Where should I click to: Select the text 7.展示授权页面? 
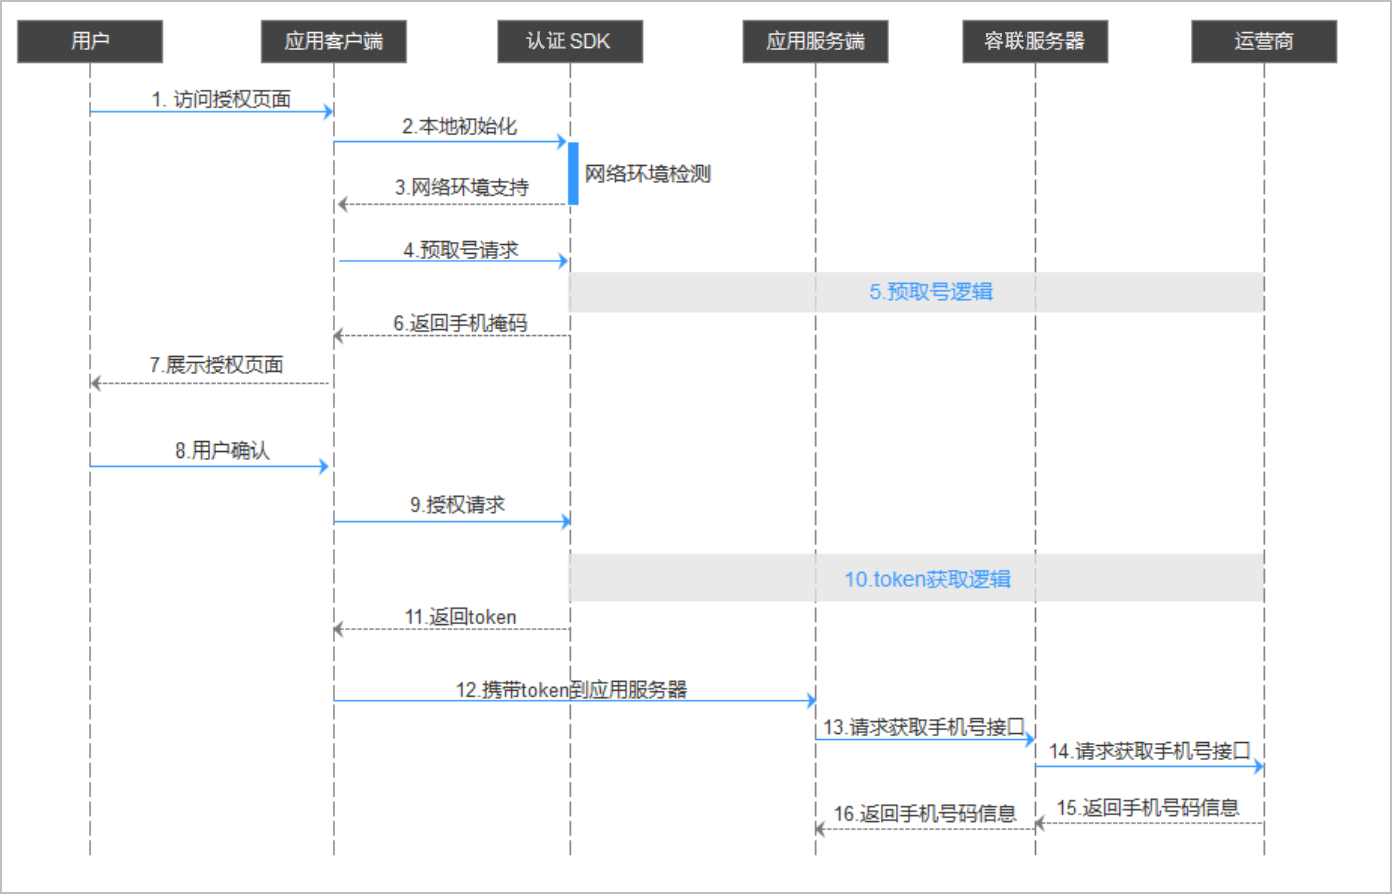click(217, 365)
